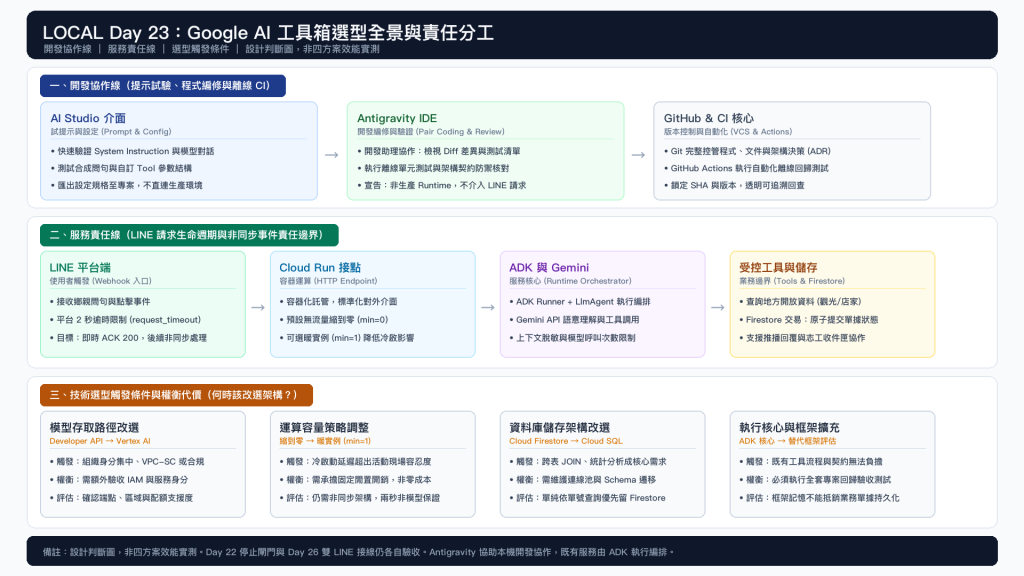Click subtitle '開發編修與驗證 (Pair Coding & Review)'
Screen dimensions: 1024x576
(431, 131)
